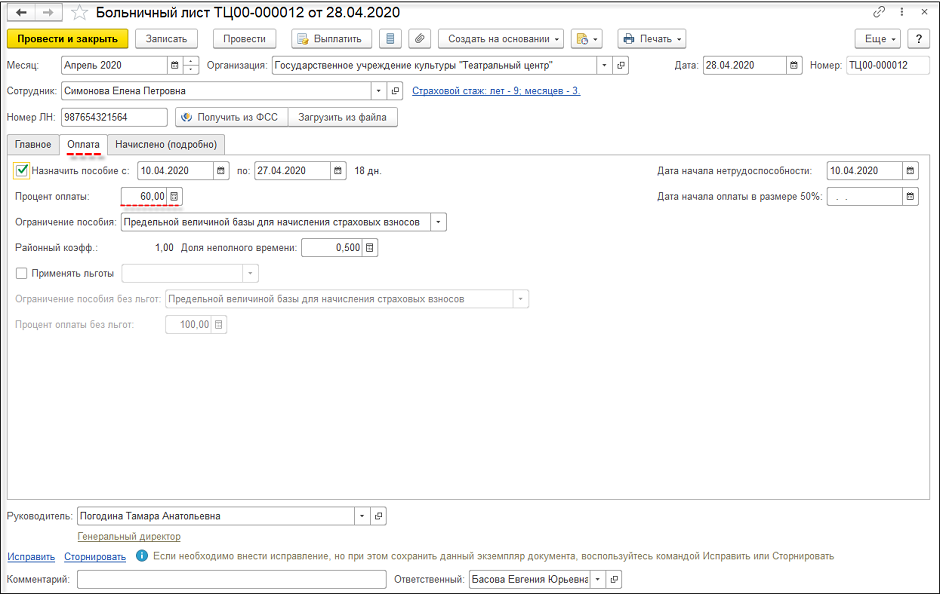Toggle Назначить пособие checkbox

pyautogui.click(x=22, y=171)
